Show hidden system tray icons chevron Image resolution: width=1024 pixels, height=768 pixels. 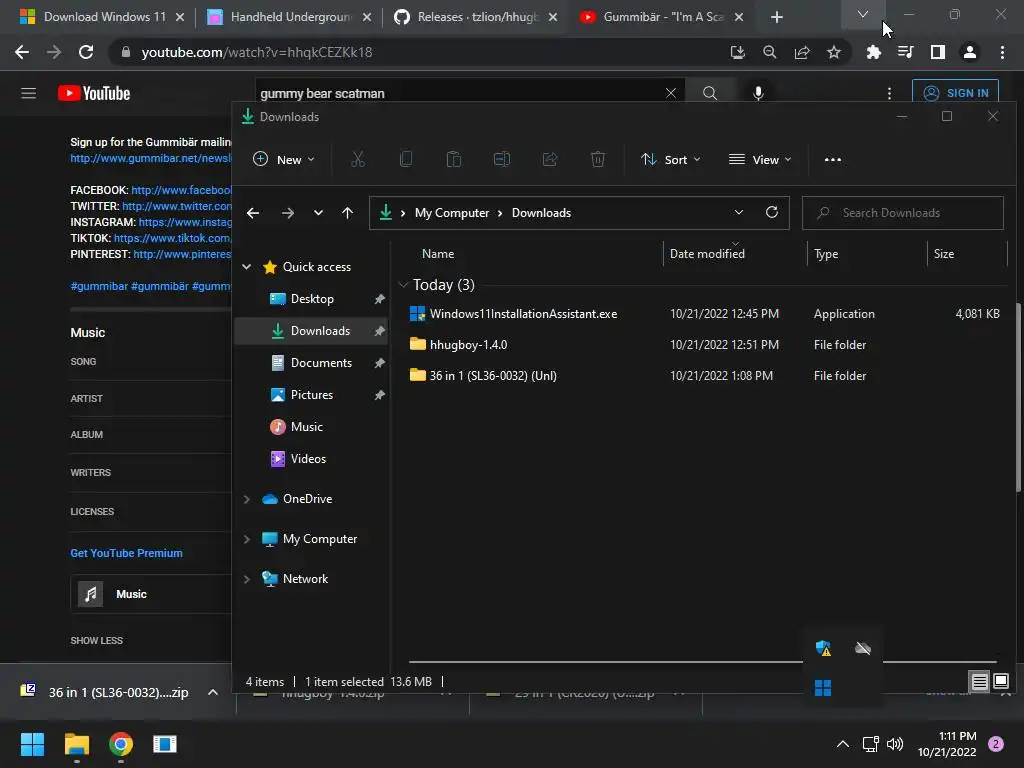(843, 744)
